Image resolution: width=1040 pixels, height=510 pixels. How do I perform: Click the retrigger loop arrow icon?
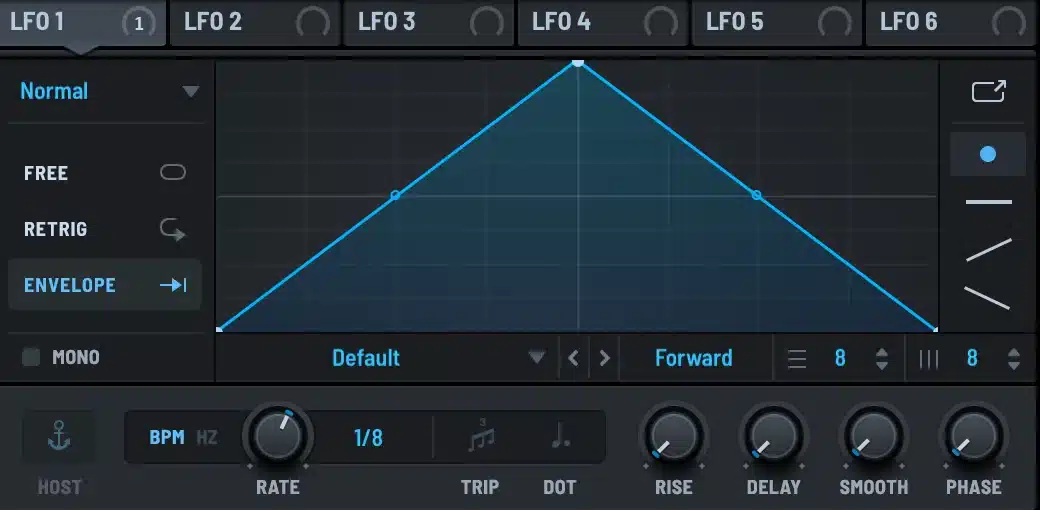click(172, 229)
